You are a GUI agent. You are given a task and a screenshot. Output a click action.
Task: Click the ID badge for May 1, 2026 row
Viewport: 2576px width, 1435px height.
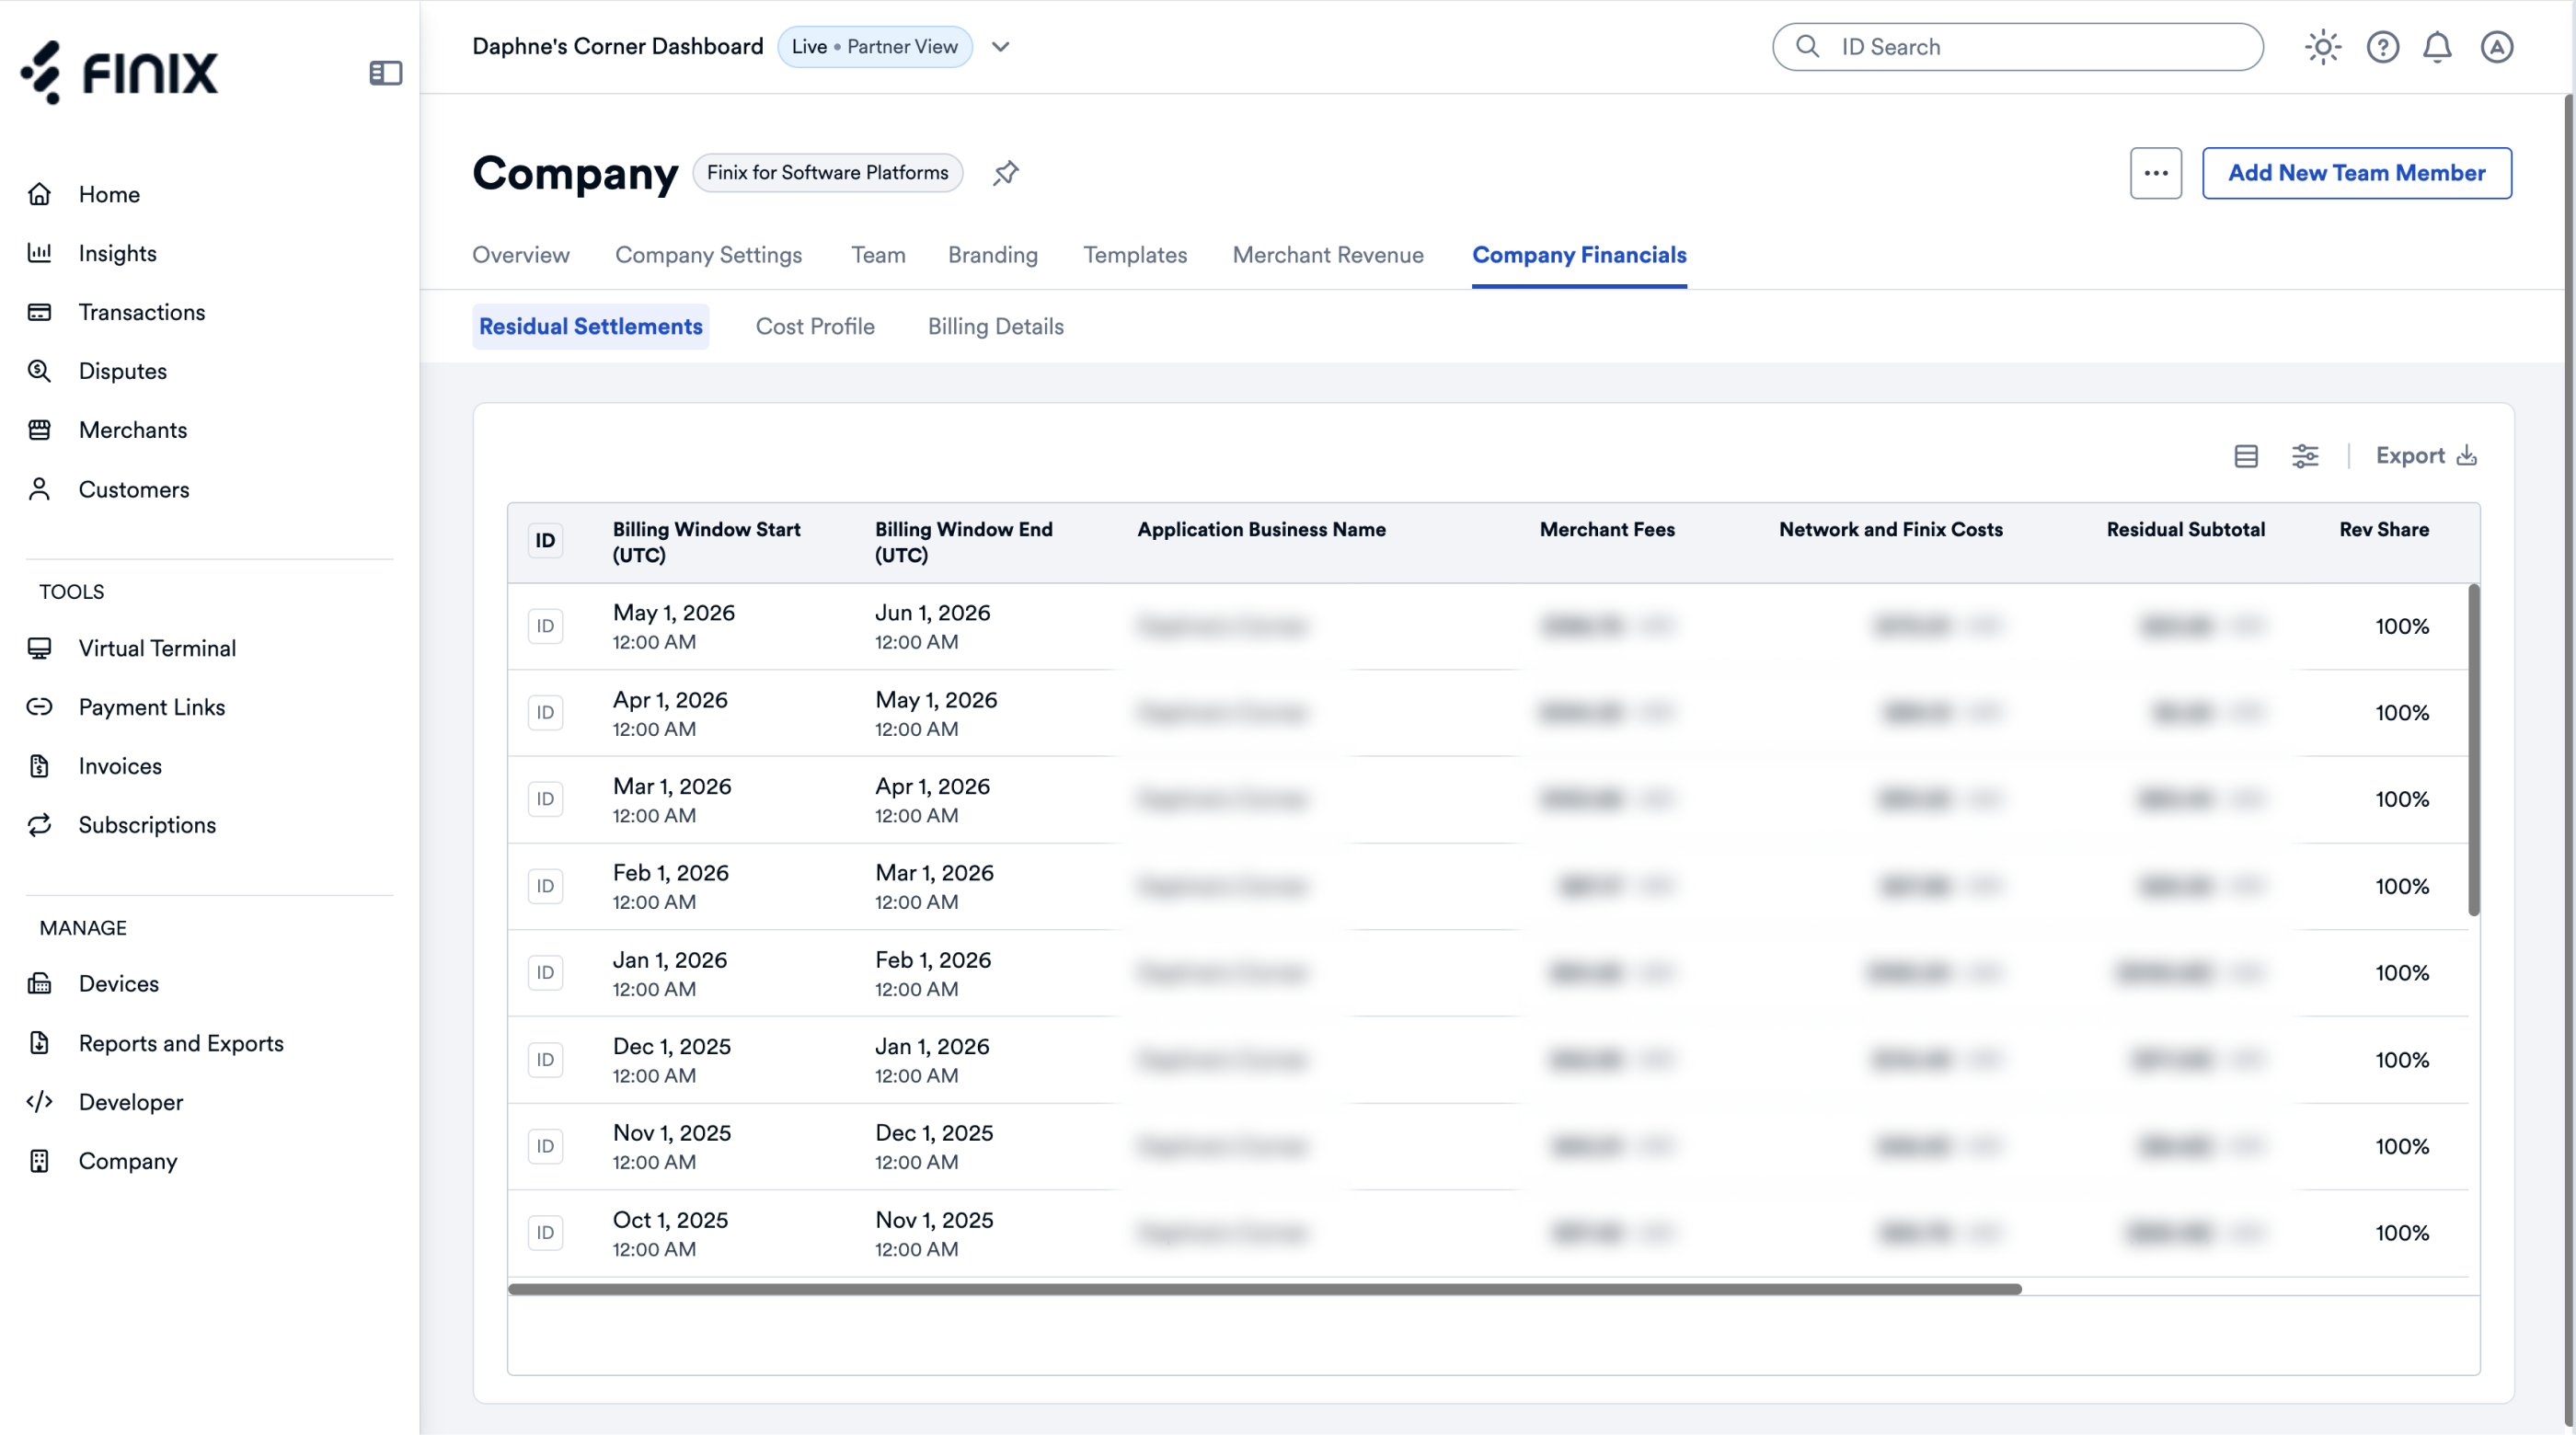click(545, 626)
